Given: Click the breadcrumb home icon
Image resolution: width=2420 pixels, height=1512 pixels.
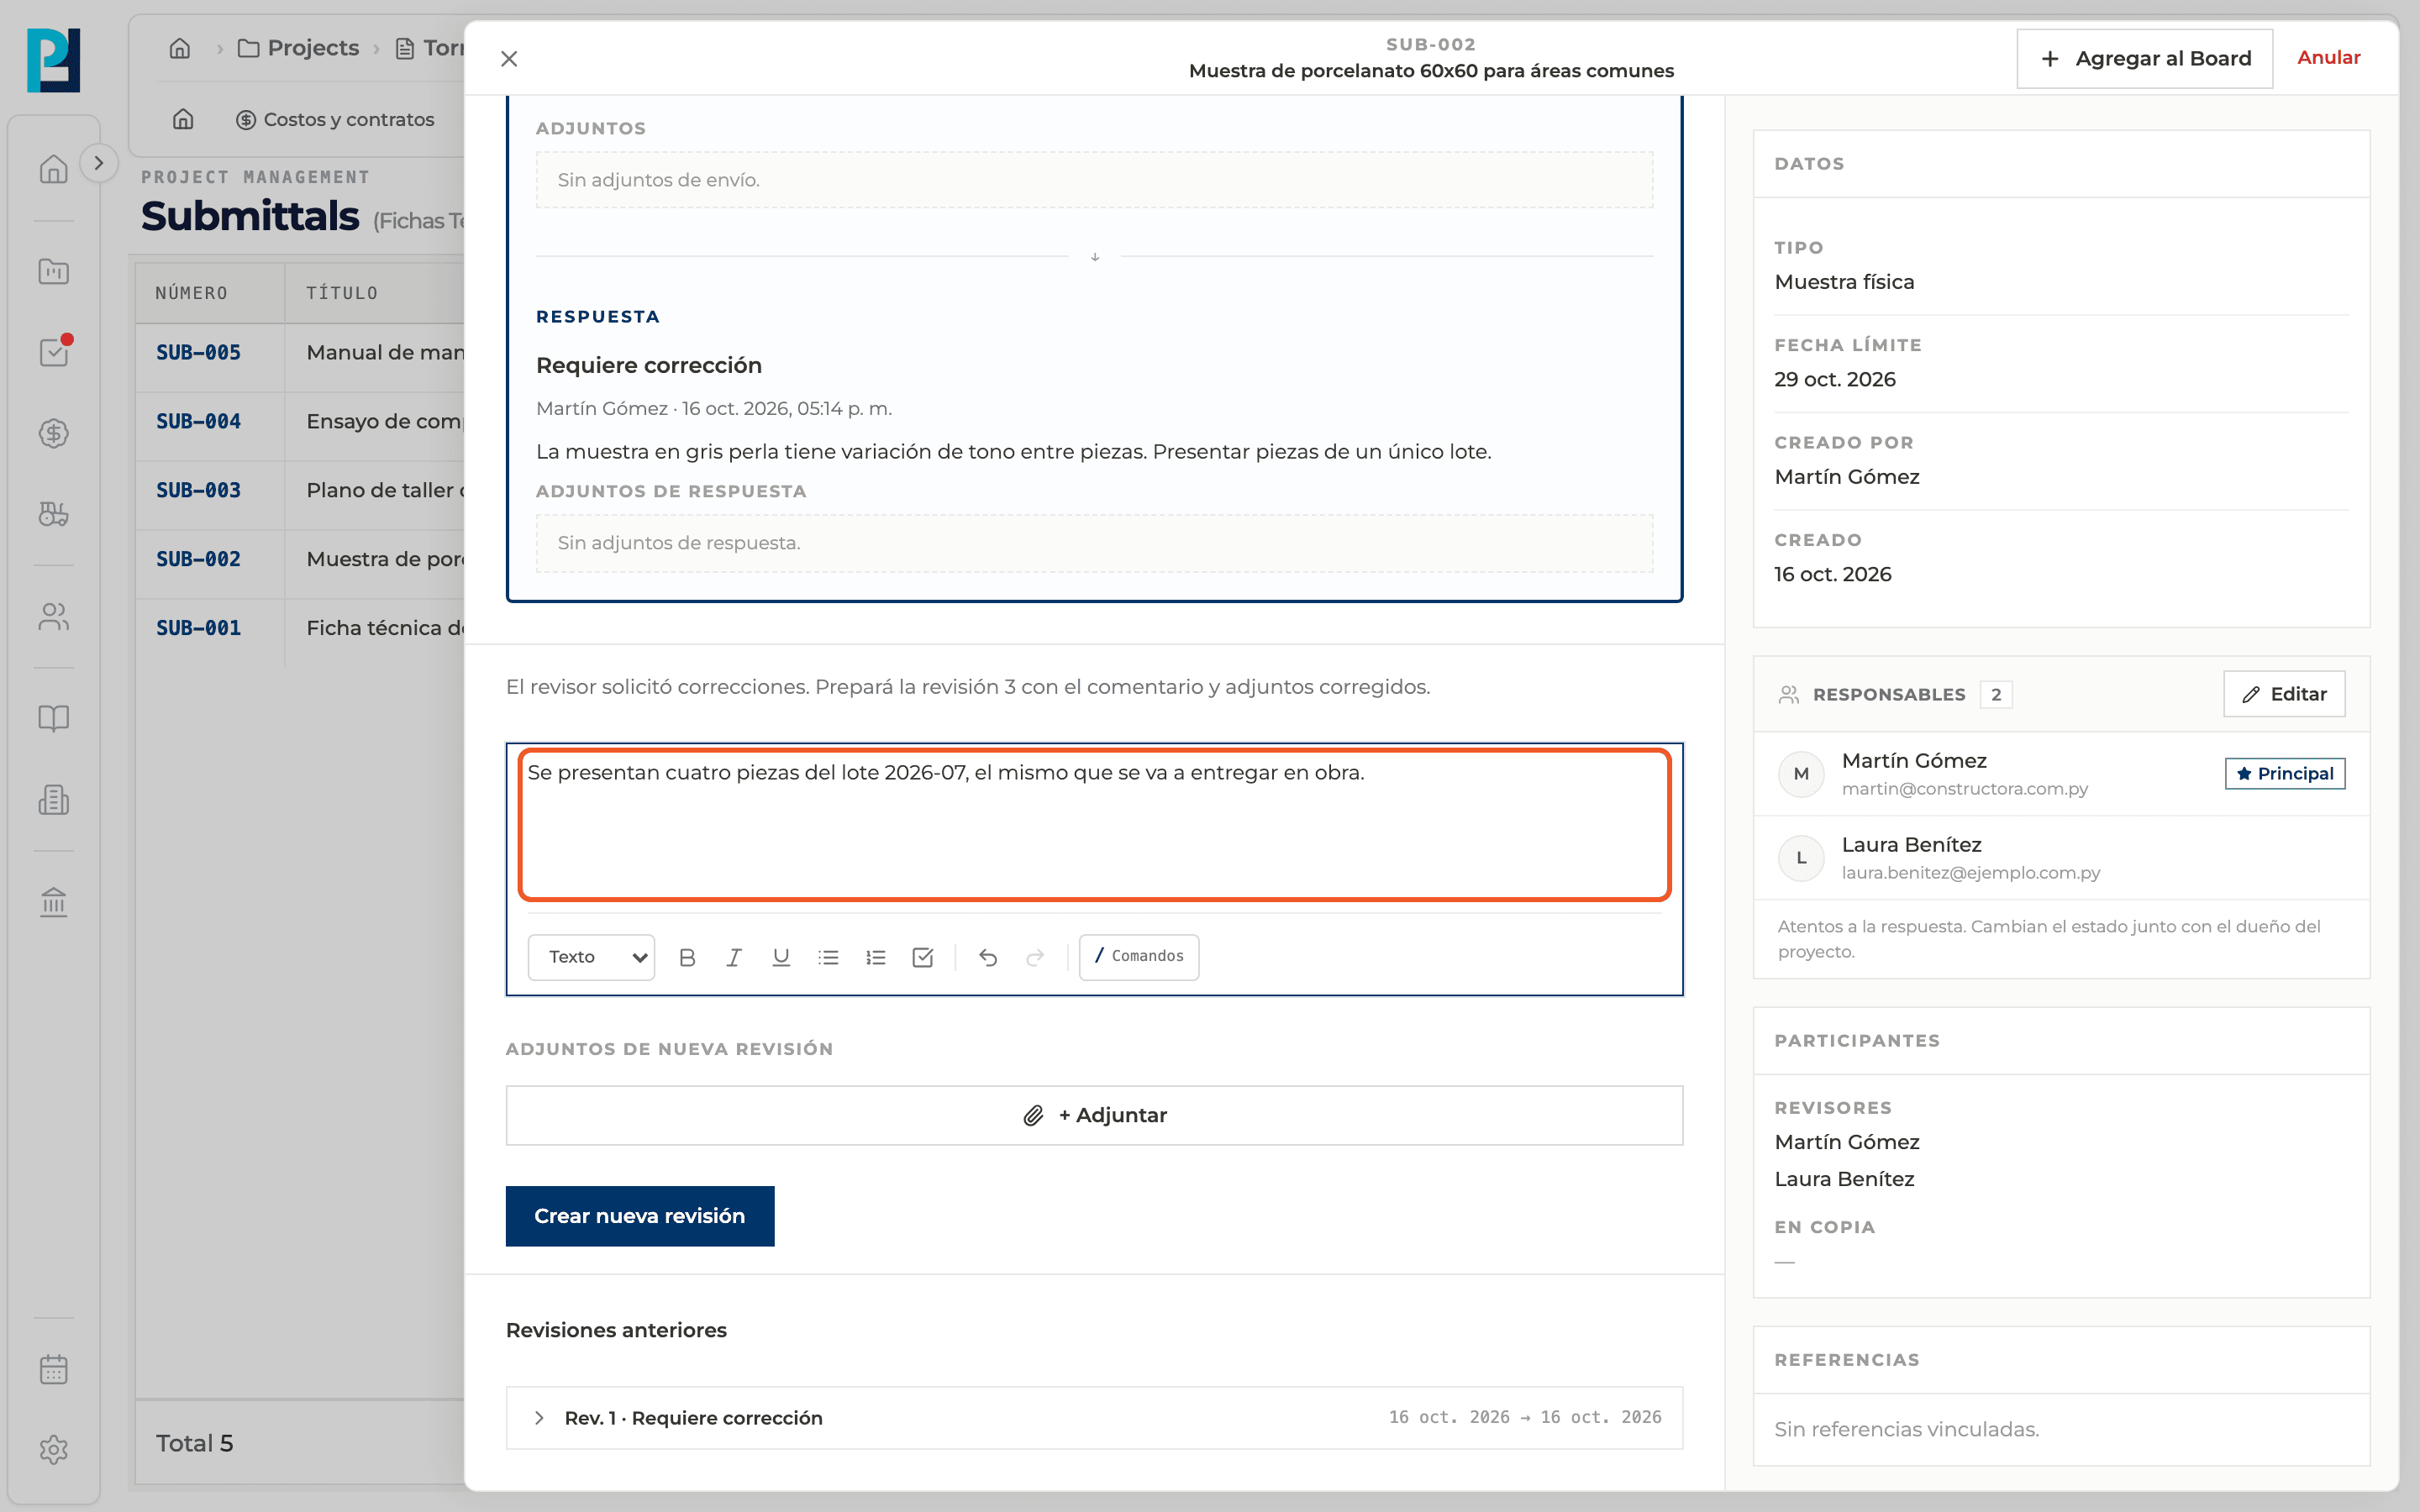Looking at the screenshot, I should tap(180, 48).
